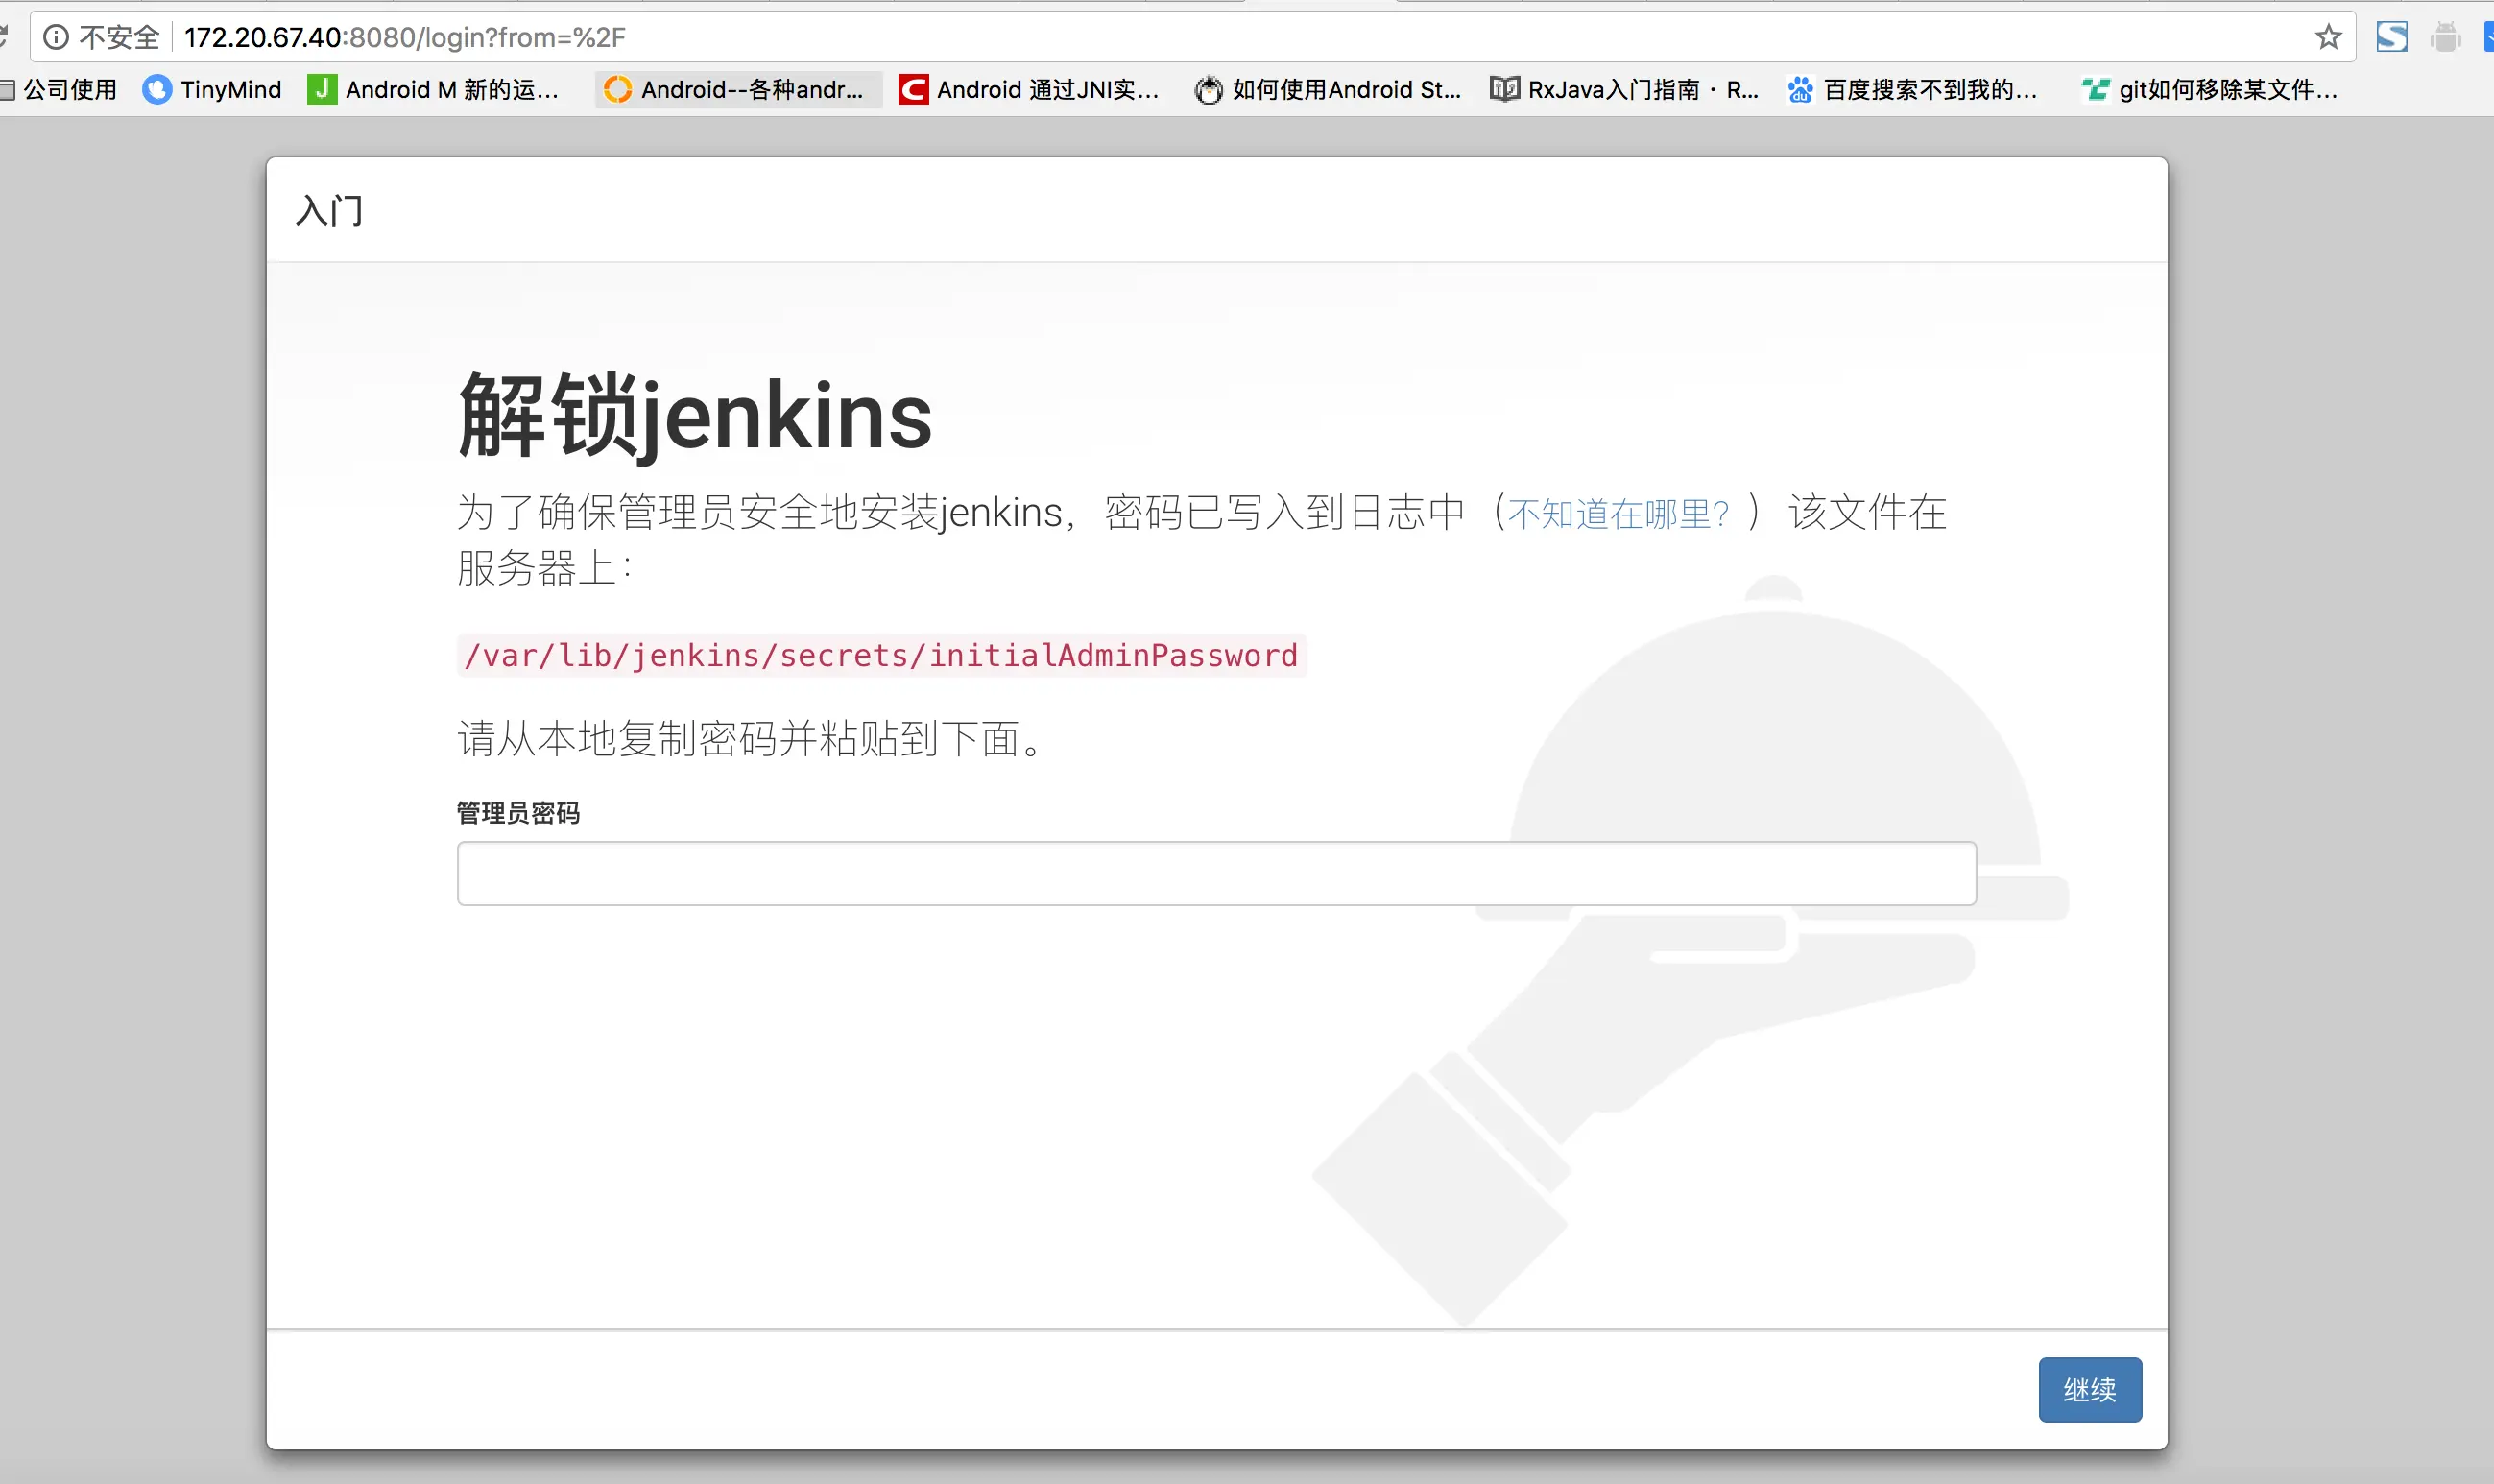
Task: Click the initialAdminPassword file path text
Action: pos(881,656)
